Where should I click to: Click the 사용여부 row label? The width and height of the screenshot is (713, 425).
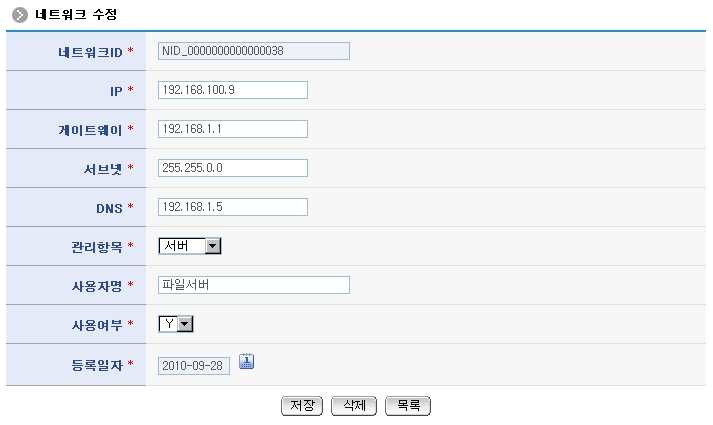coord(90,324)
